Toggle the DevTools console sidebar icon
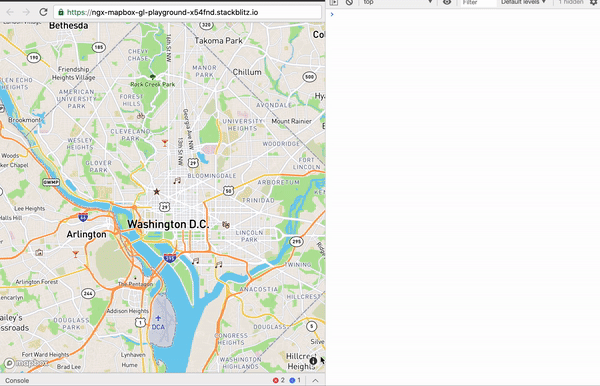The height and width of the screenshot is (386, 600). [x=334, y=2]
